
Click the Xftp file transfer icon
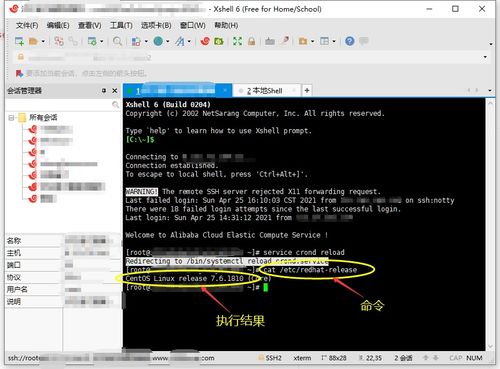point(219,41)
